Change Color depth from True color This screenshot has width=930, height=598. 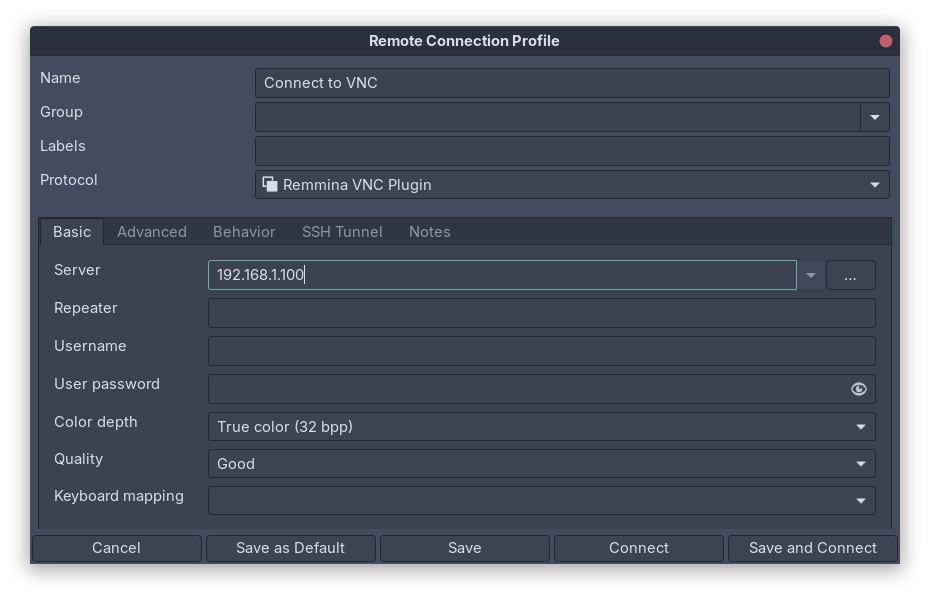(861, 426)
